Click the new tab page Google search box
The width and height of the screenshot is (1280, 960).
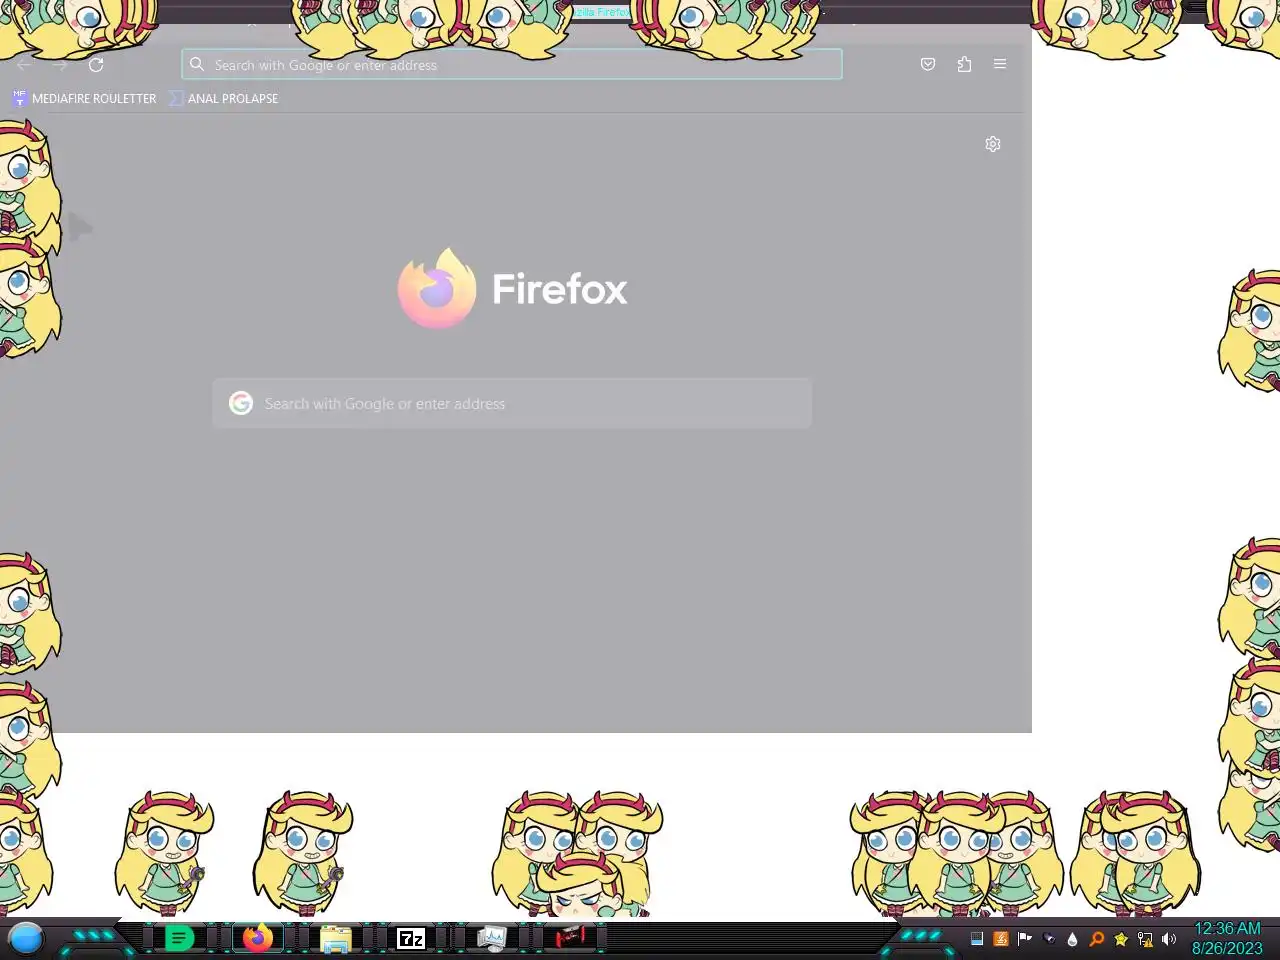512,403
